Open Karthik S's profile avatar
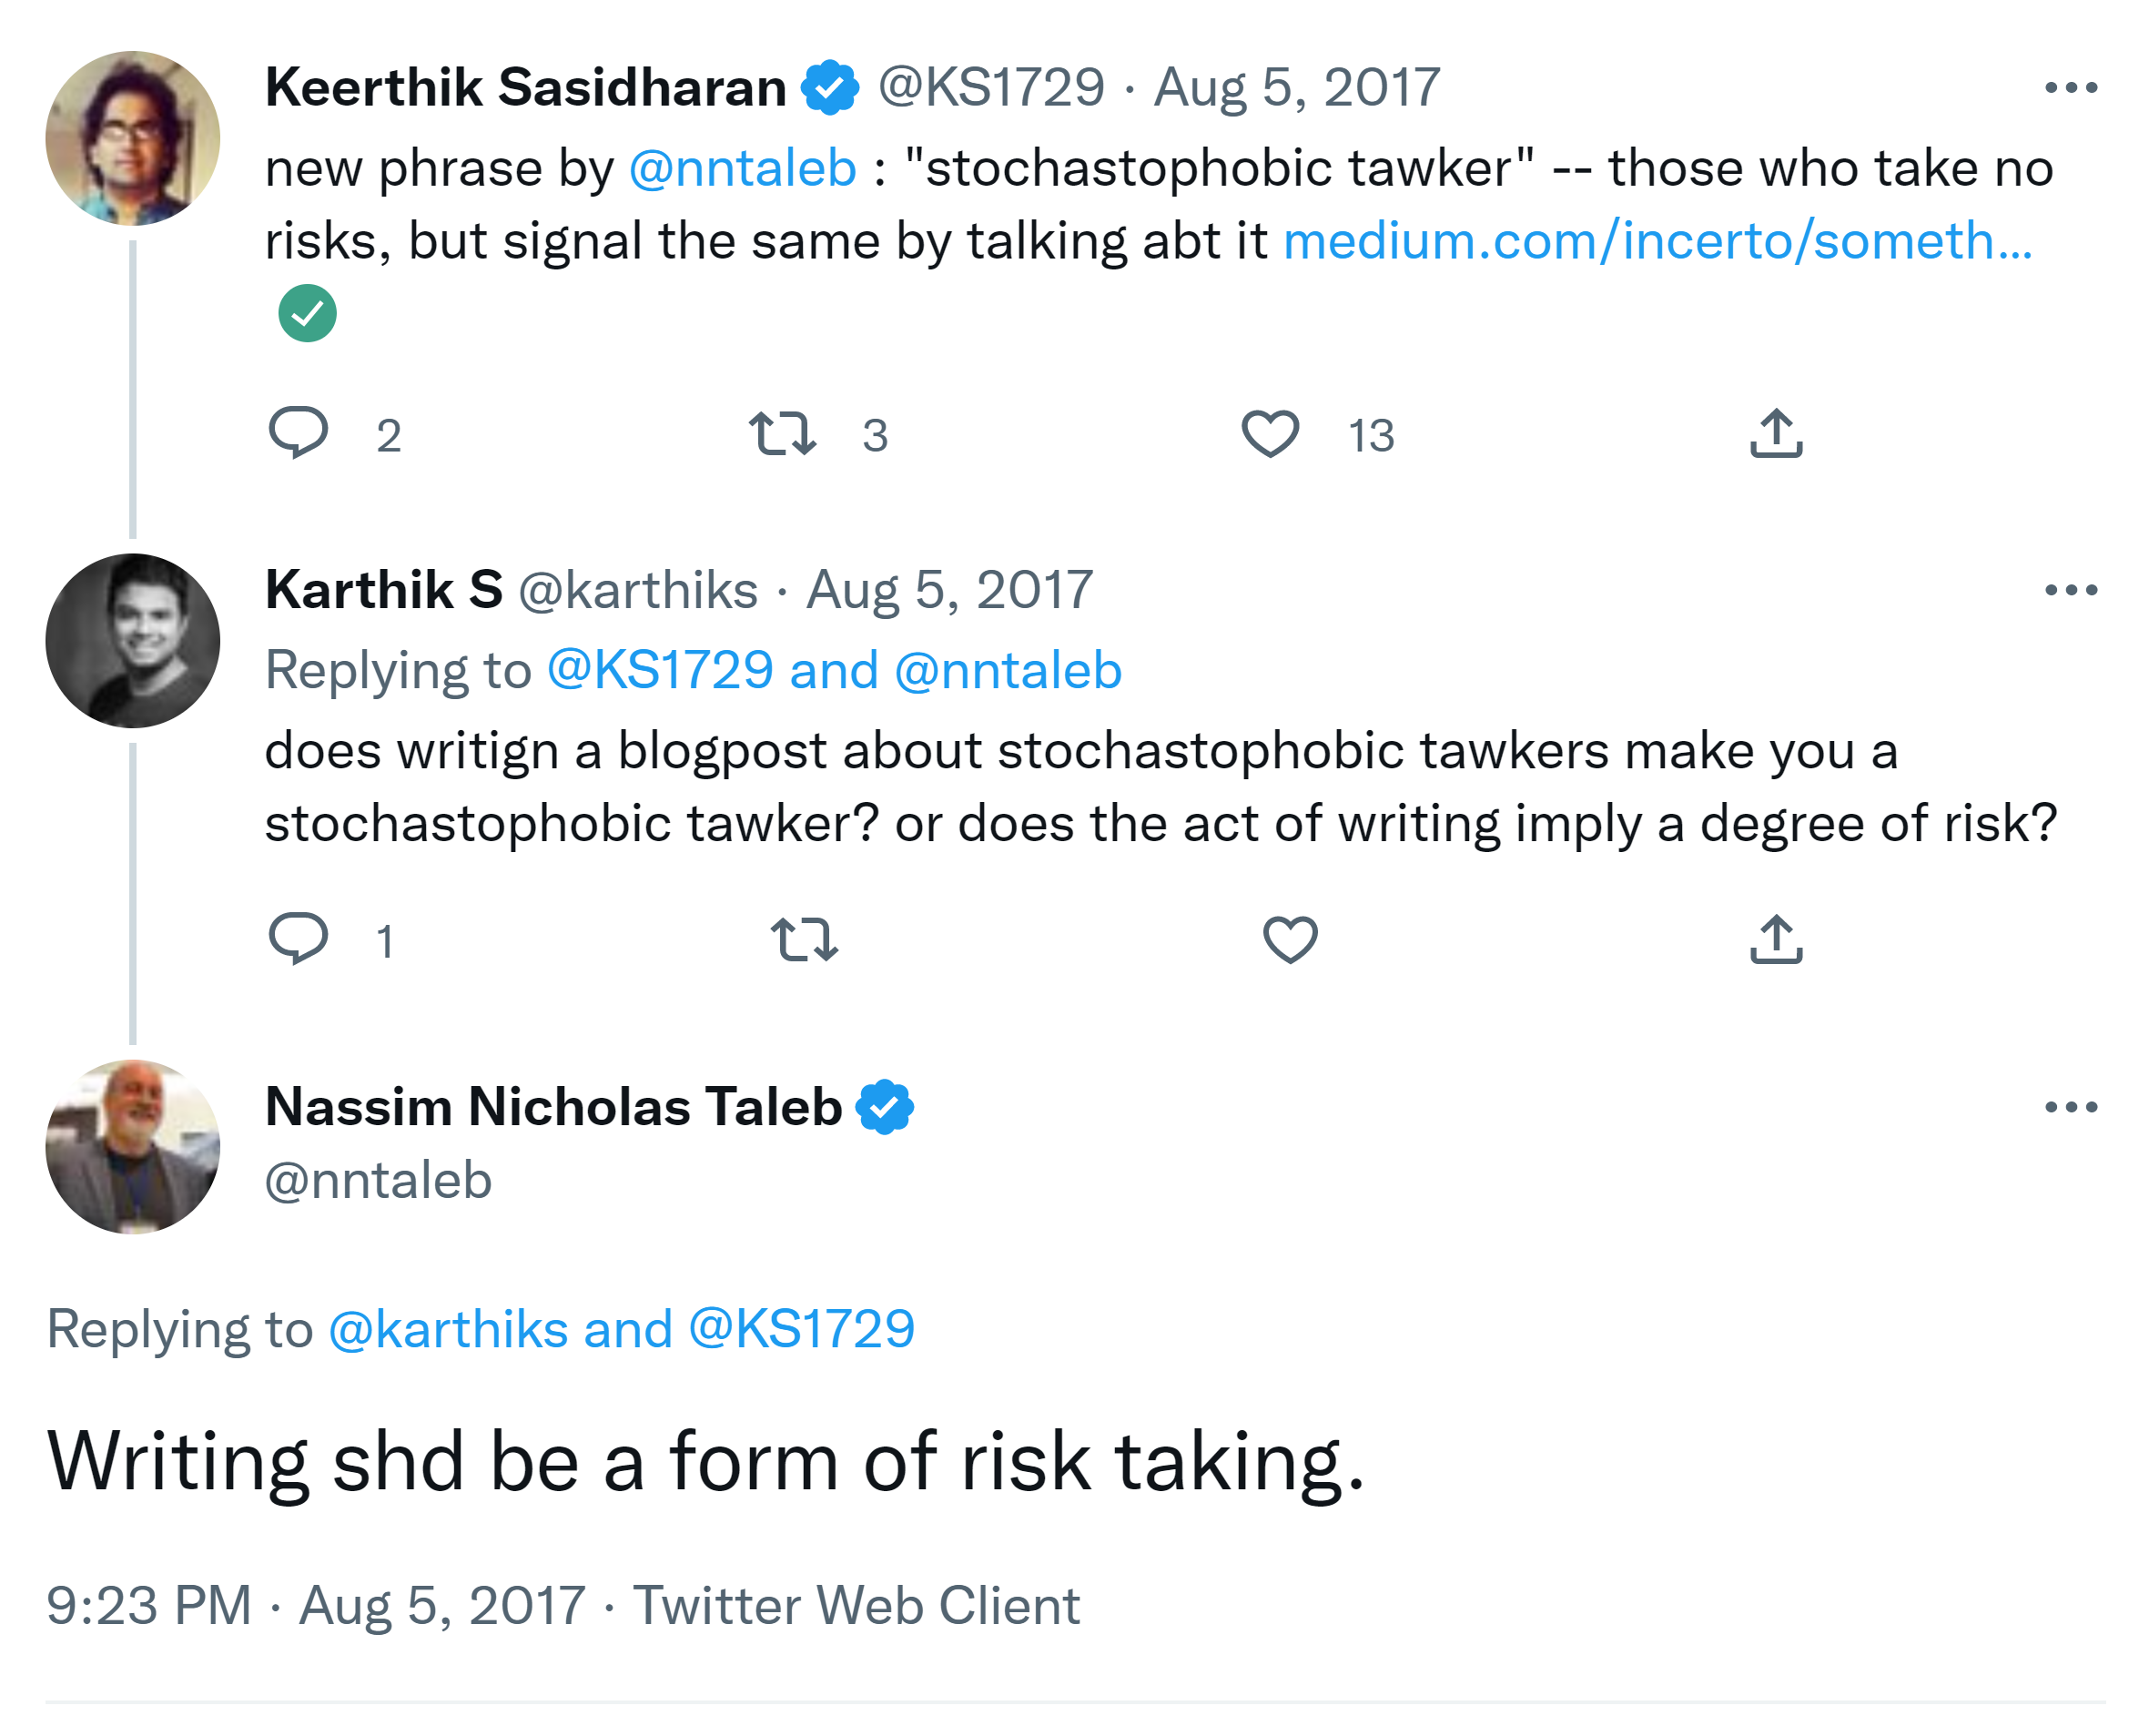2149x1736 pixels. 133,640
